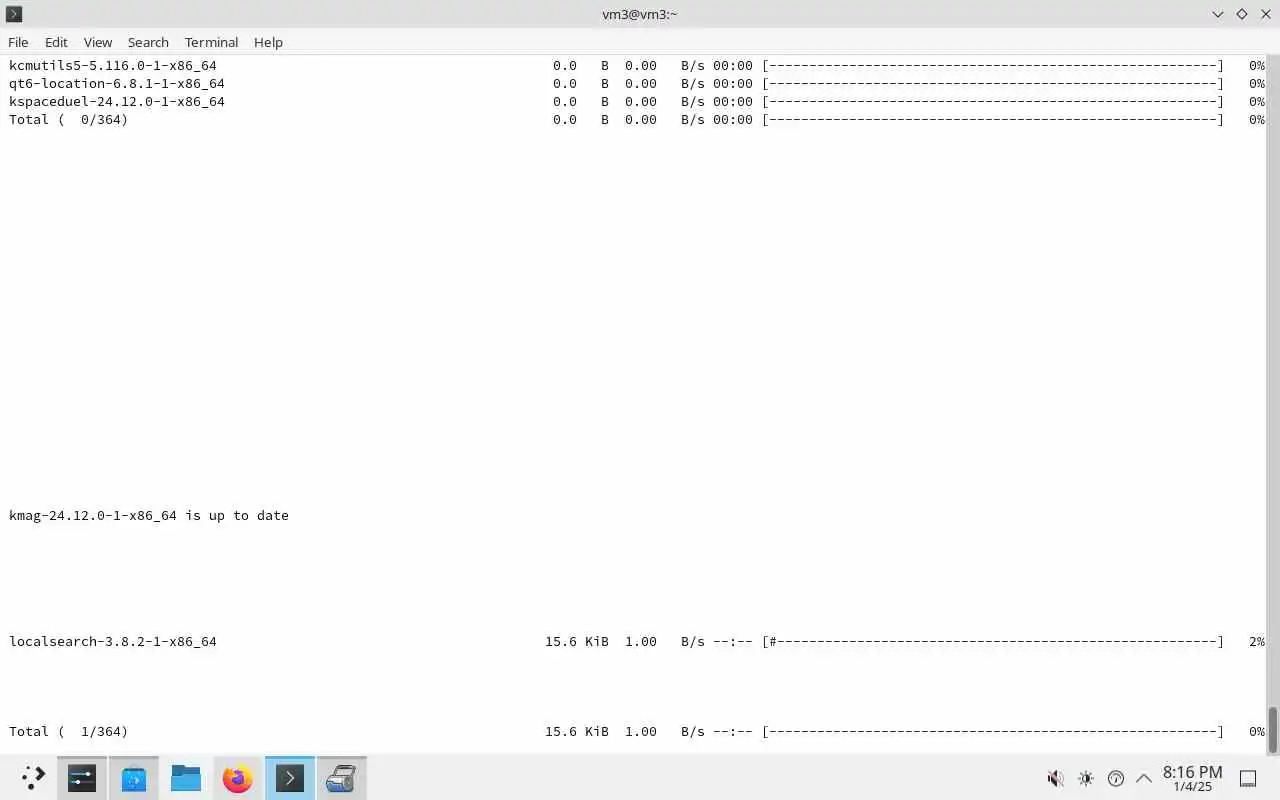Open the Terminal menu
Viewport: 1280px width, 800px height.
tap(211, 42)
